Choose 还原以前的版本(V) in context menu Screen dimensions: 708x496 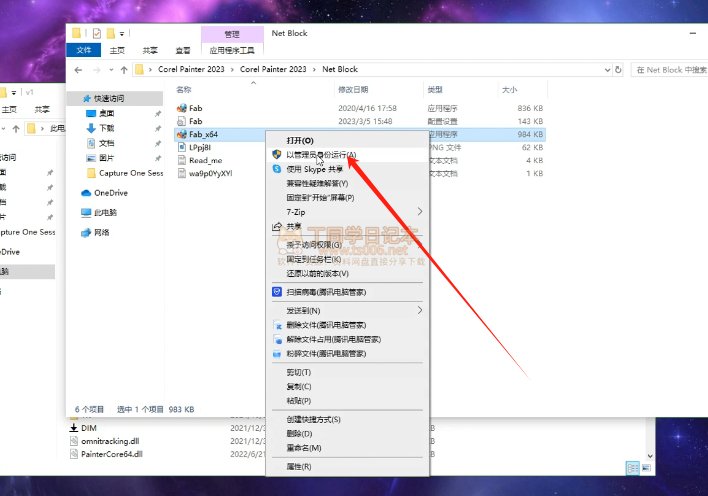(x=347, y=274)
